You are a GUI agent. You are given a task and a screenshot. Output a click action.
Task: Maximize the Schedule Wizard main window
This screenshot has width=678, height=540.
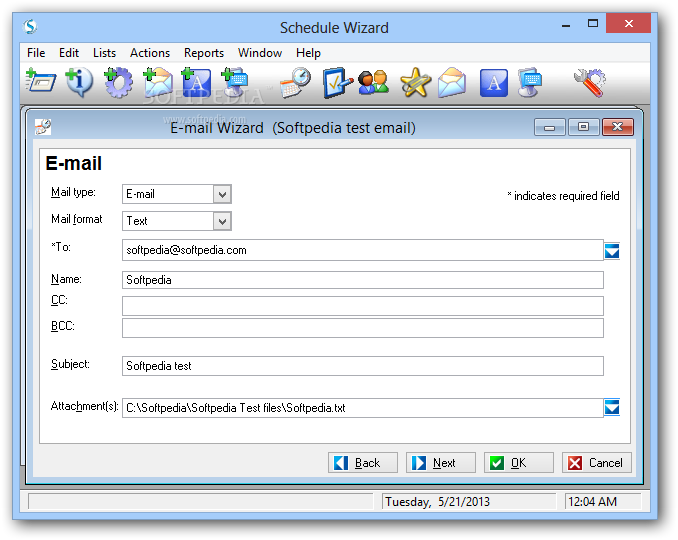point(593,23)
